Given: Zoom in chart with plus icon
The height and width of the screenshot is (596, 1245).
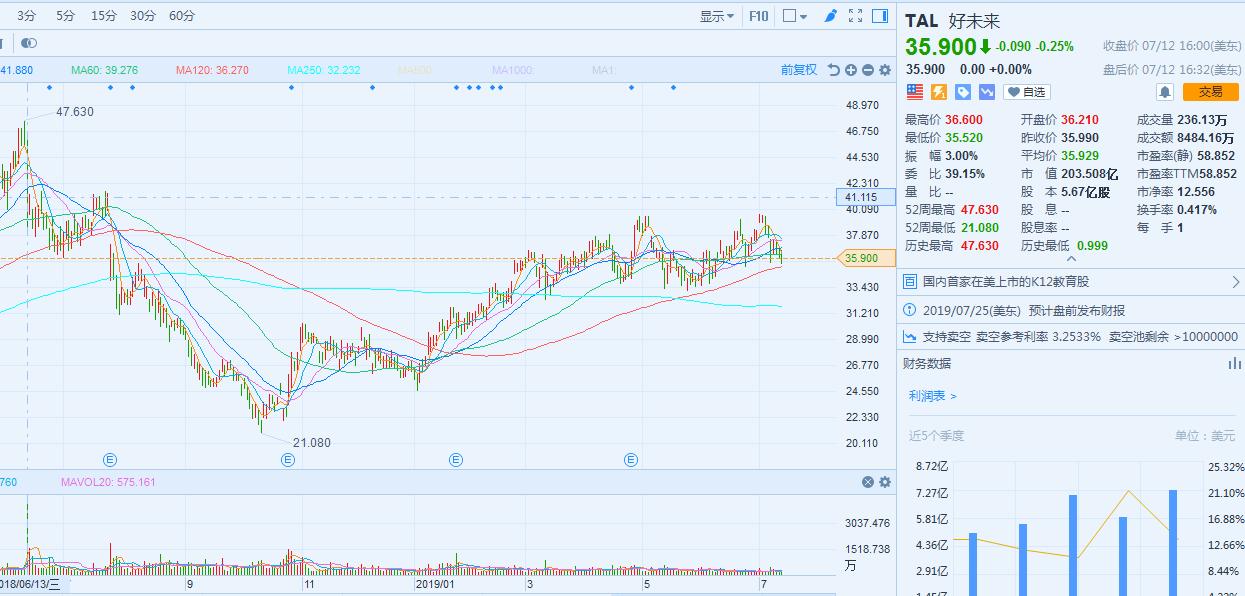Looking at the screenshot, I should [x=850, y=70].
